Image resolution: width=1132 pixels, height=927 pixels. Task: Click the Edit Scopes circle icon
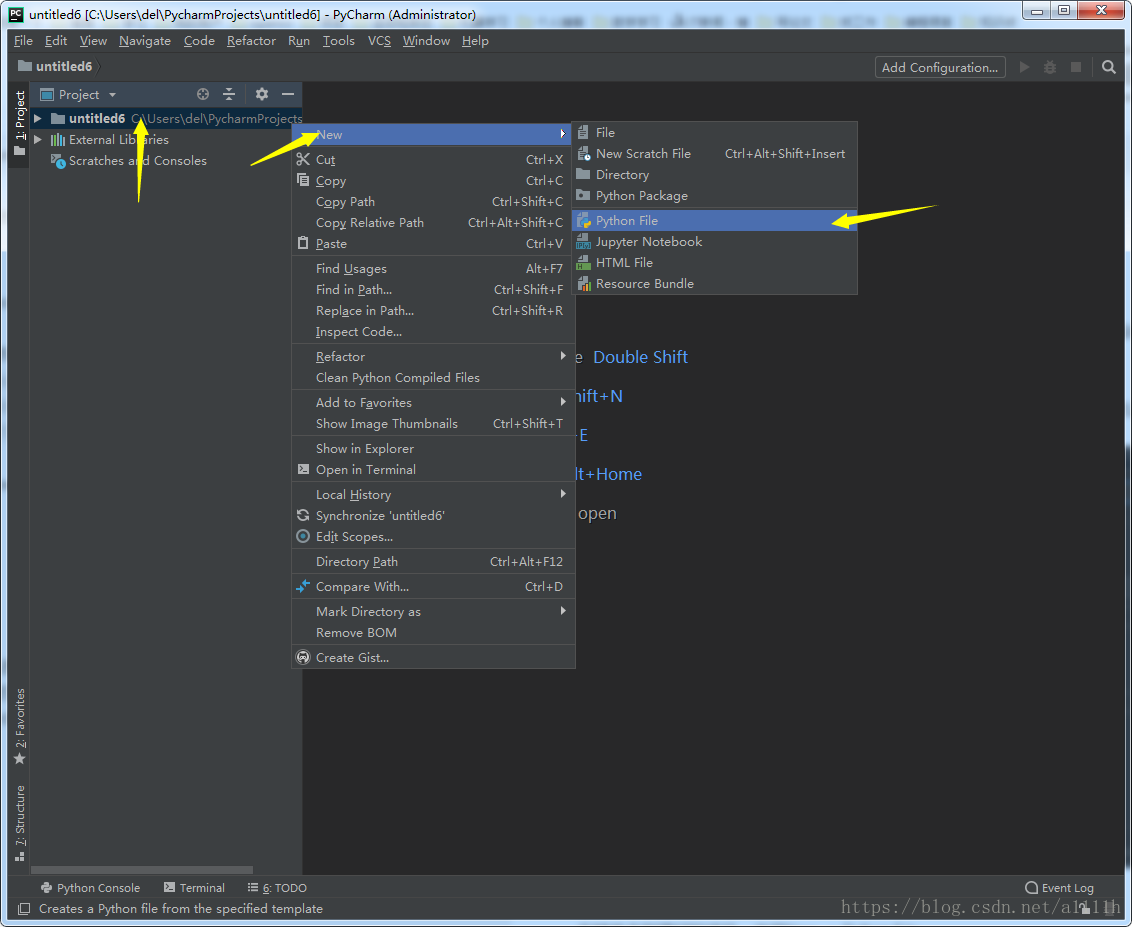pyautogui.click(x=303, y=536)
